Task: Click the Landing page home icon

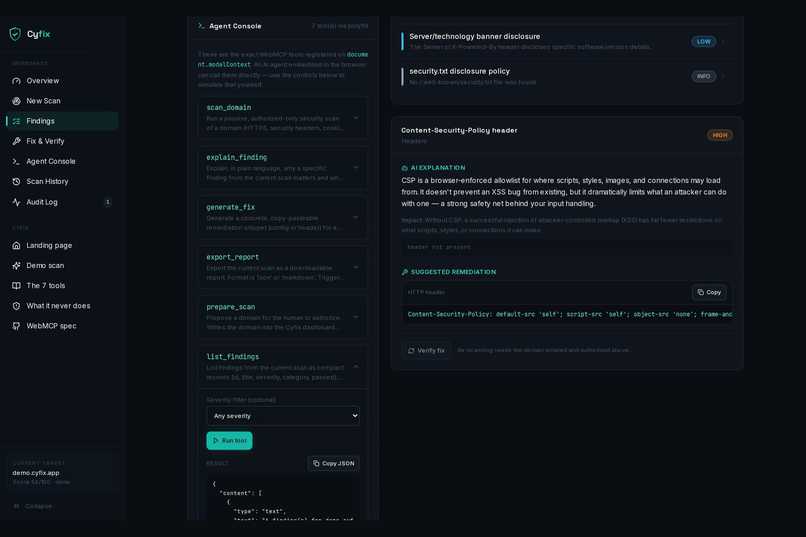Action: [16, 246]
